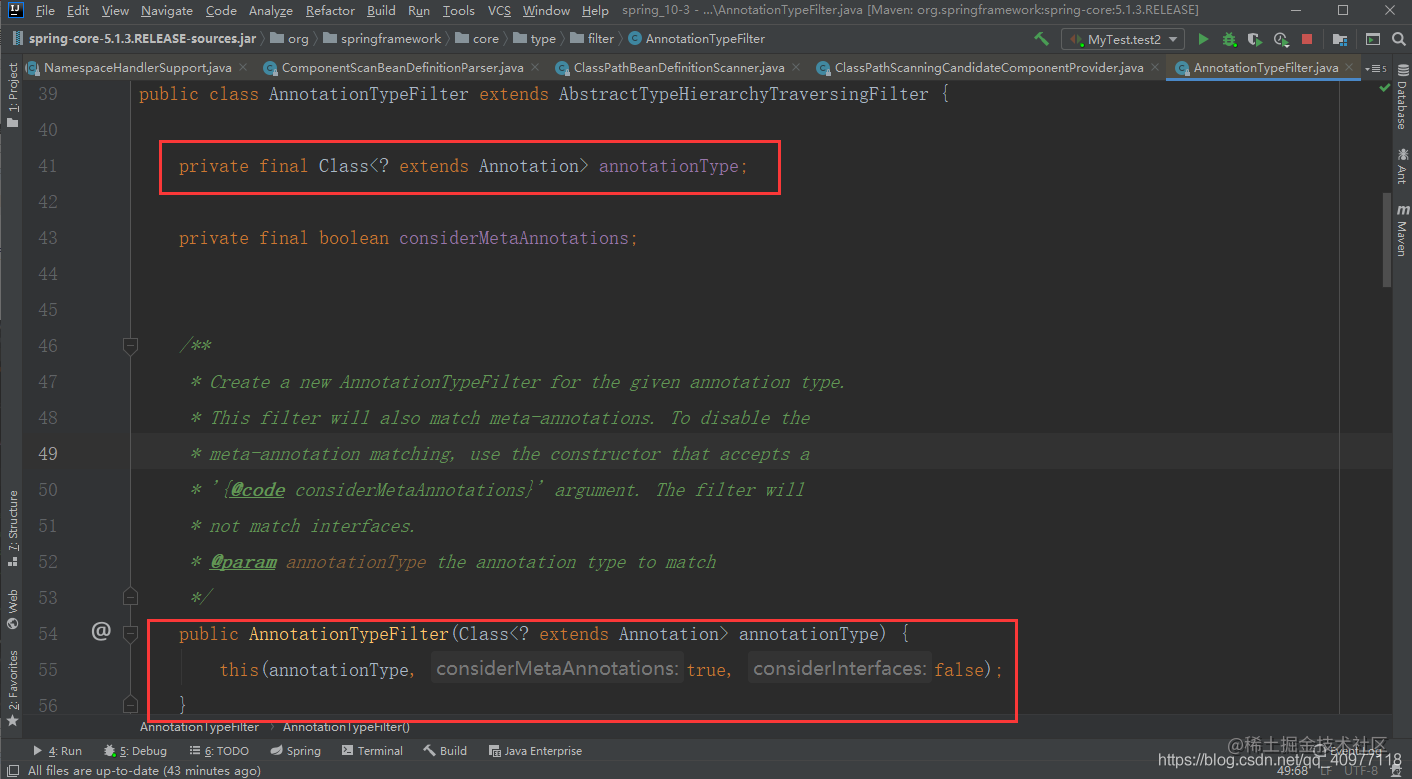Open the Java Enterprise tool window
This screenshot has width=1412, height=779.
point(535,751)
